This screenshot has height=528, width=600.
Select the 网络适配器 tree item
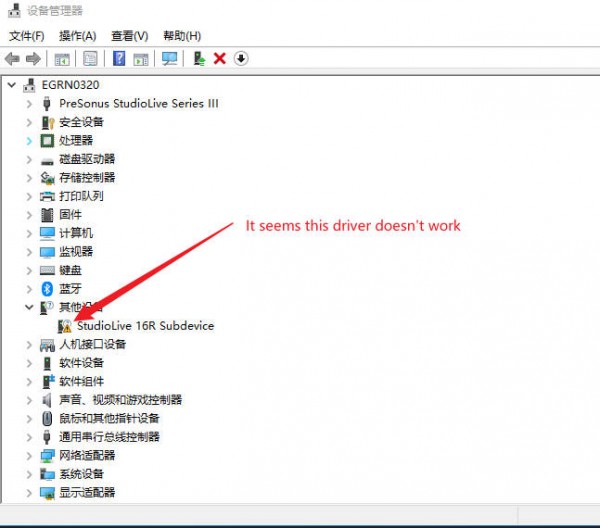pyautogui.click(x=86, y=456)
